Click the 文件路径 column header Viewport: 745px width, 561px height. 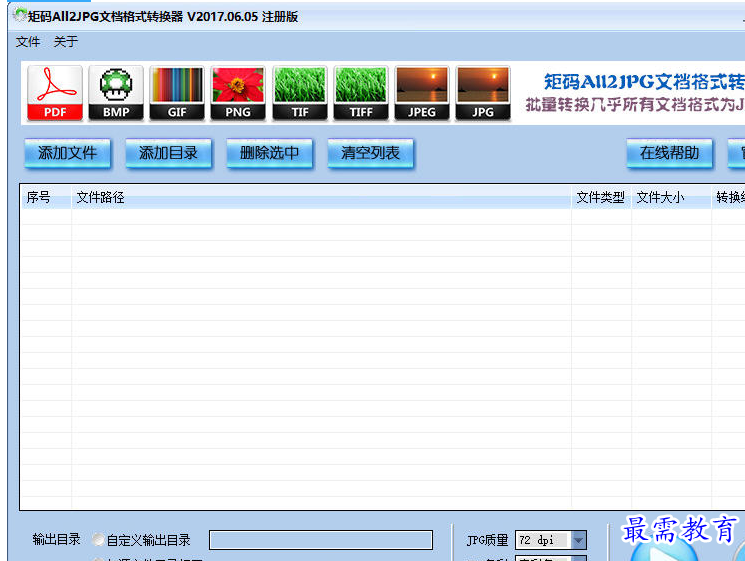coord(321,197)
